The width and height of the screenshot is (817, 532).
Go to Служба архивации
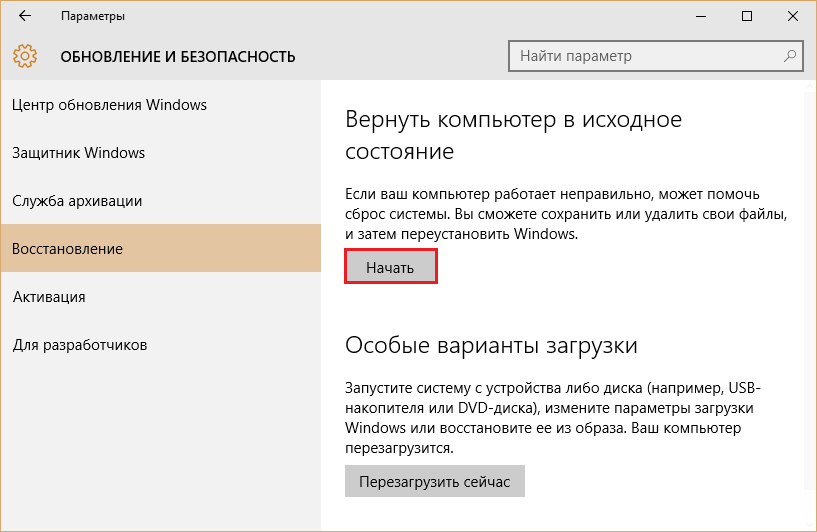coord(77,201)
